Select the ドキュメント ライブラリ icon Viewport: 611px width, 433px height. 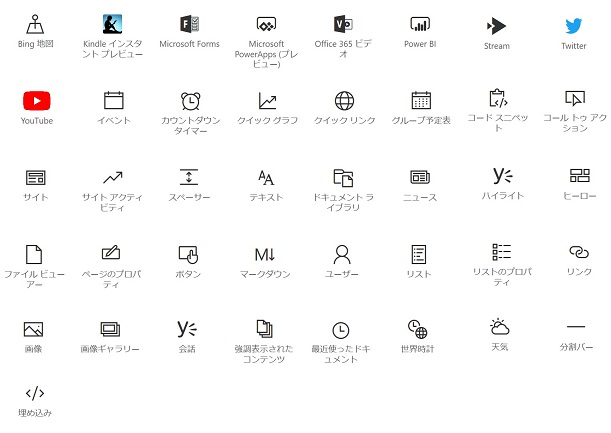pyautogui.click(x=343, y=178)
